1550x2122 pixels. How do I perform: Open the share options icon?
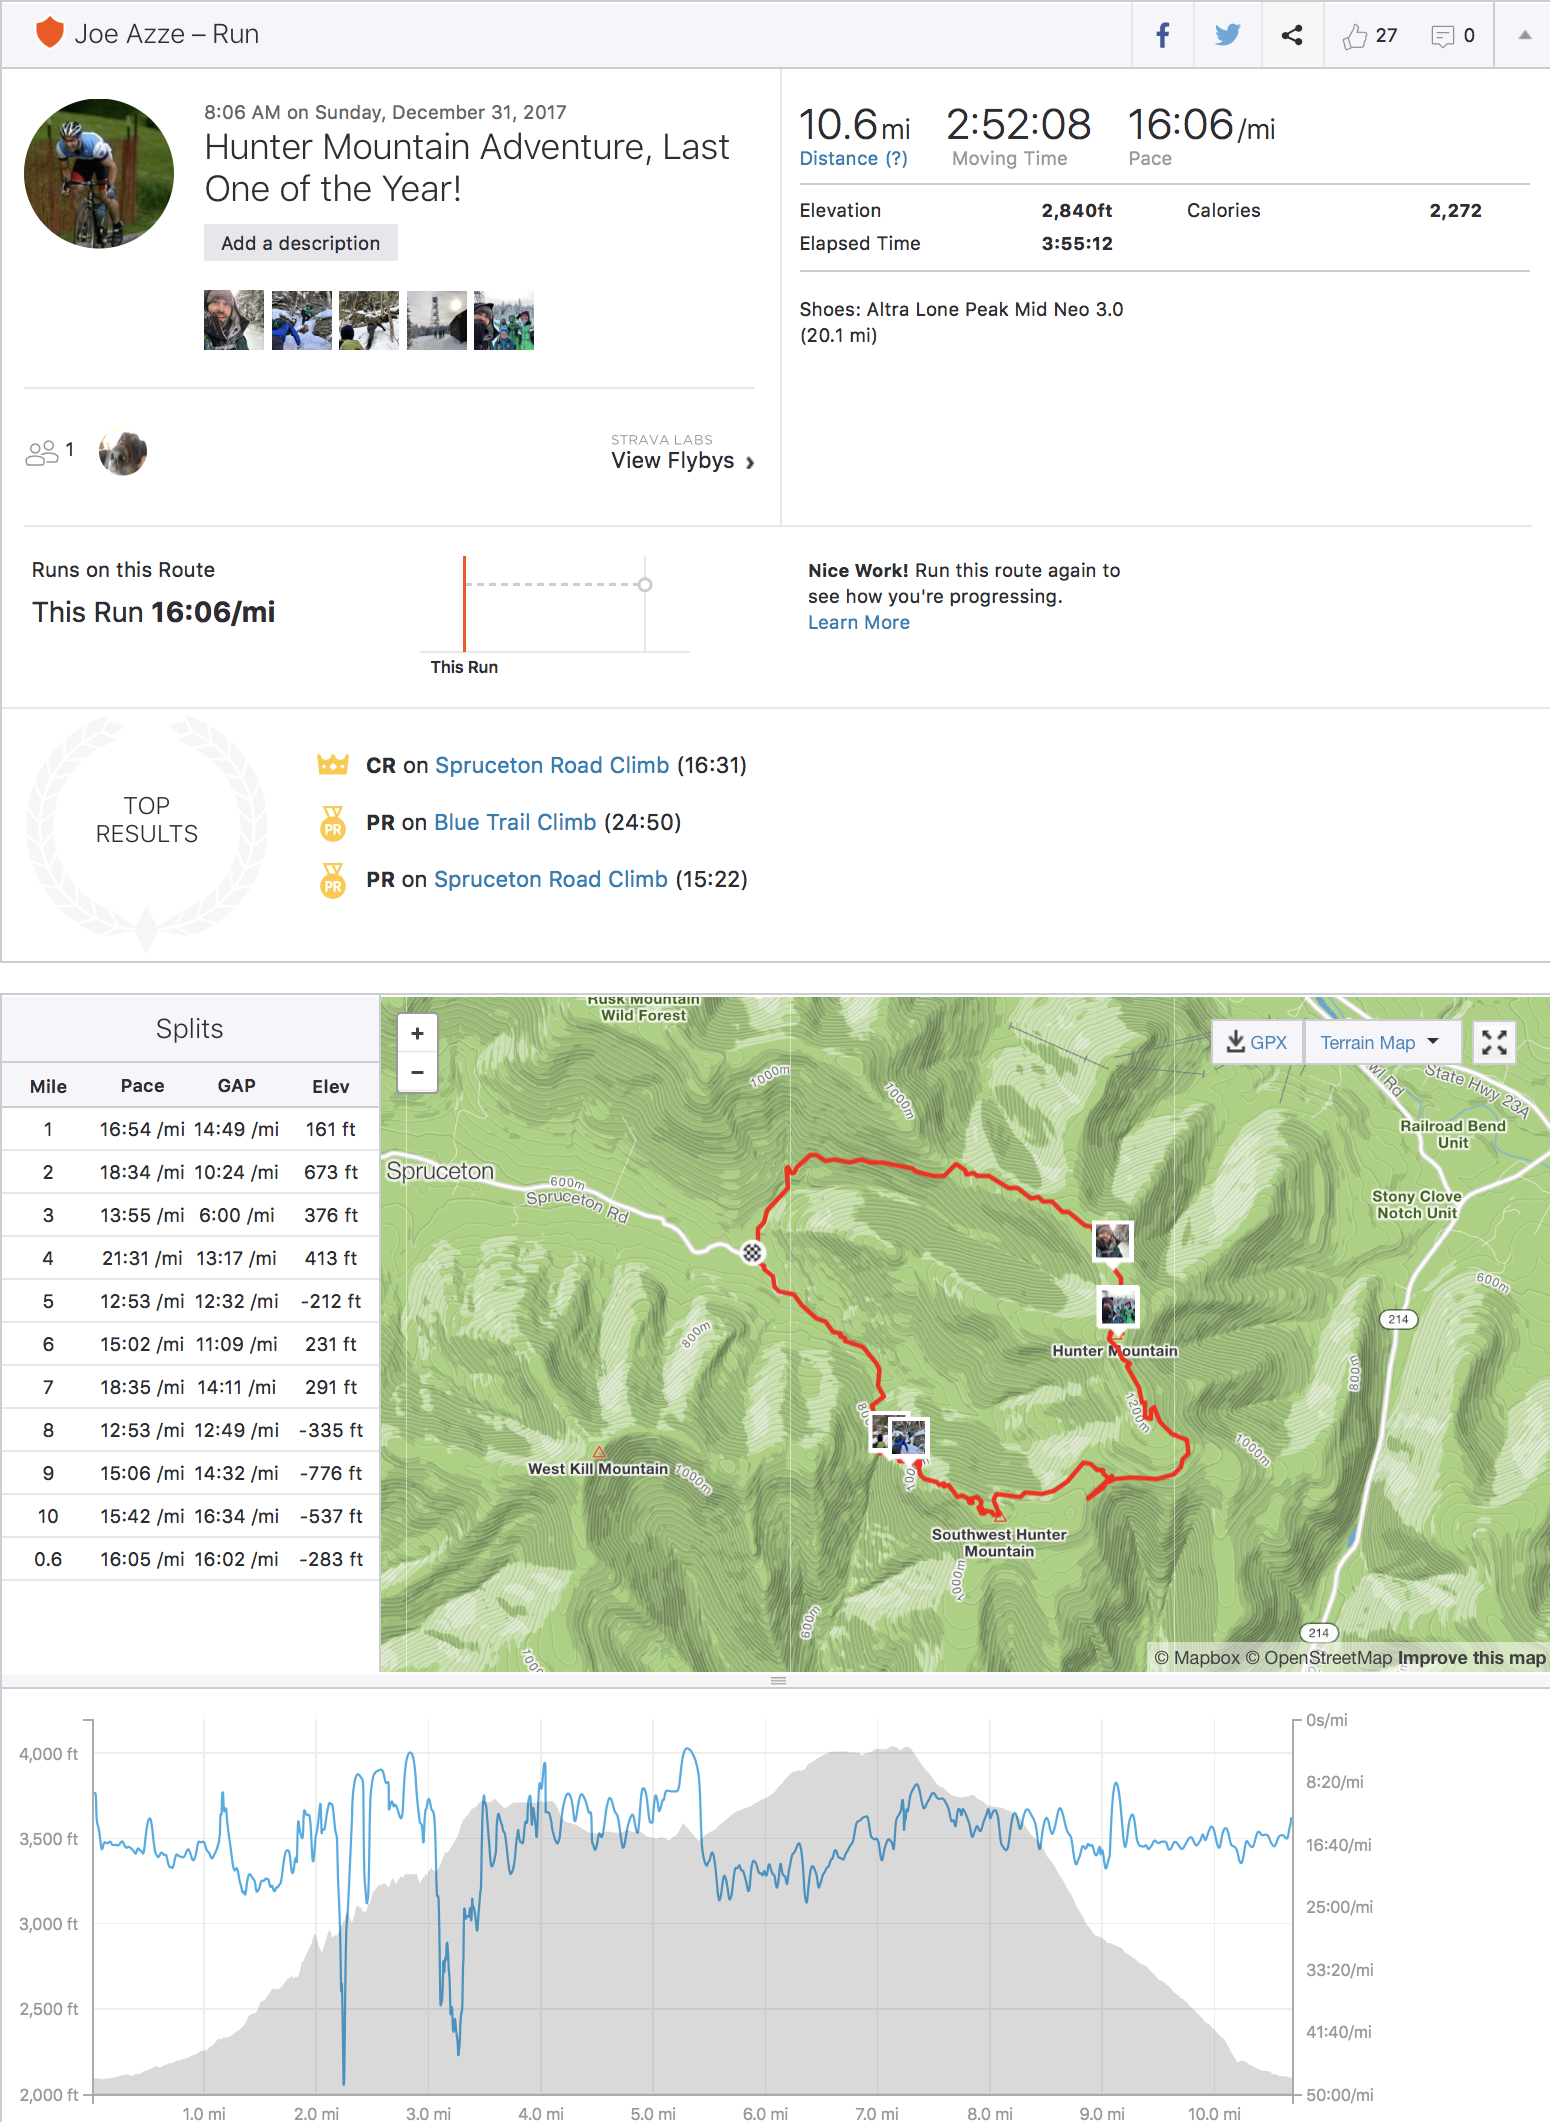click(x=1292, y=35)
